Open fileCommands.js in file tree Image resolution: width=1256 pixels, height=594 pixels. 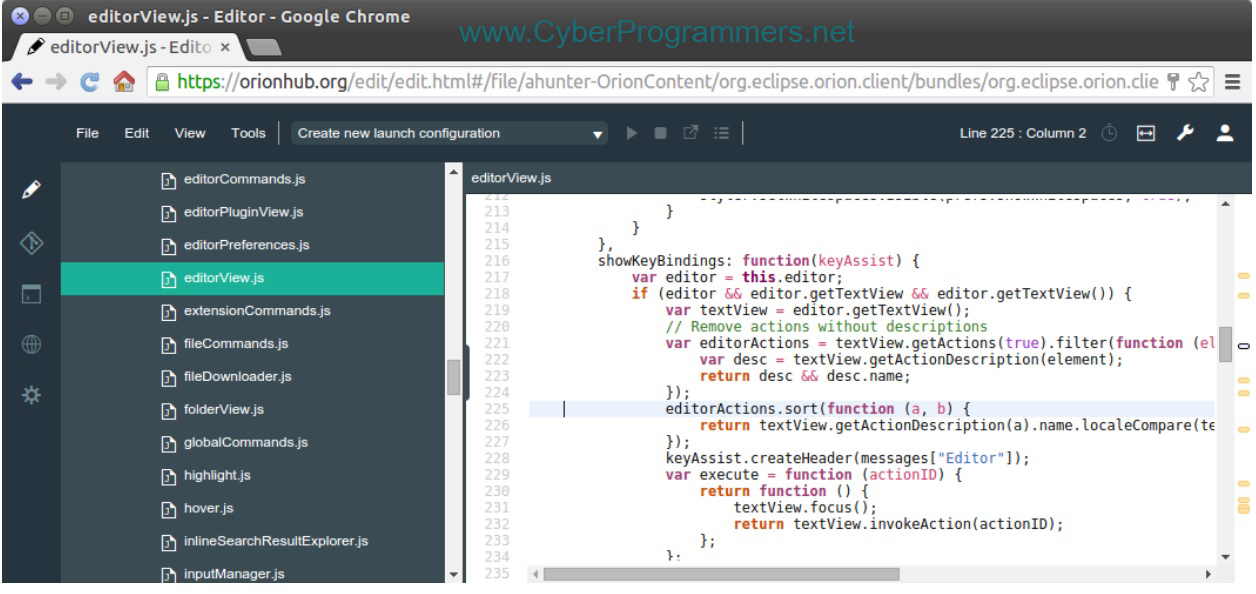tap(236, 344)
